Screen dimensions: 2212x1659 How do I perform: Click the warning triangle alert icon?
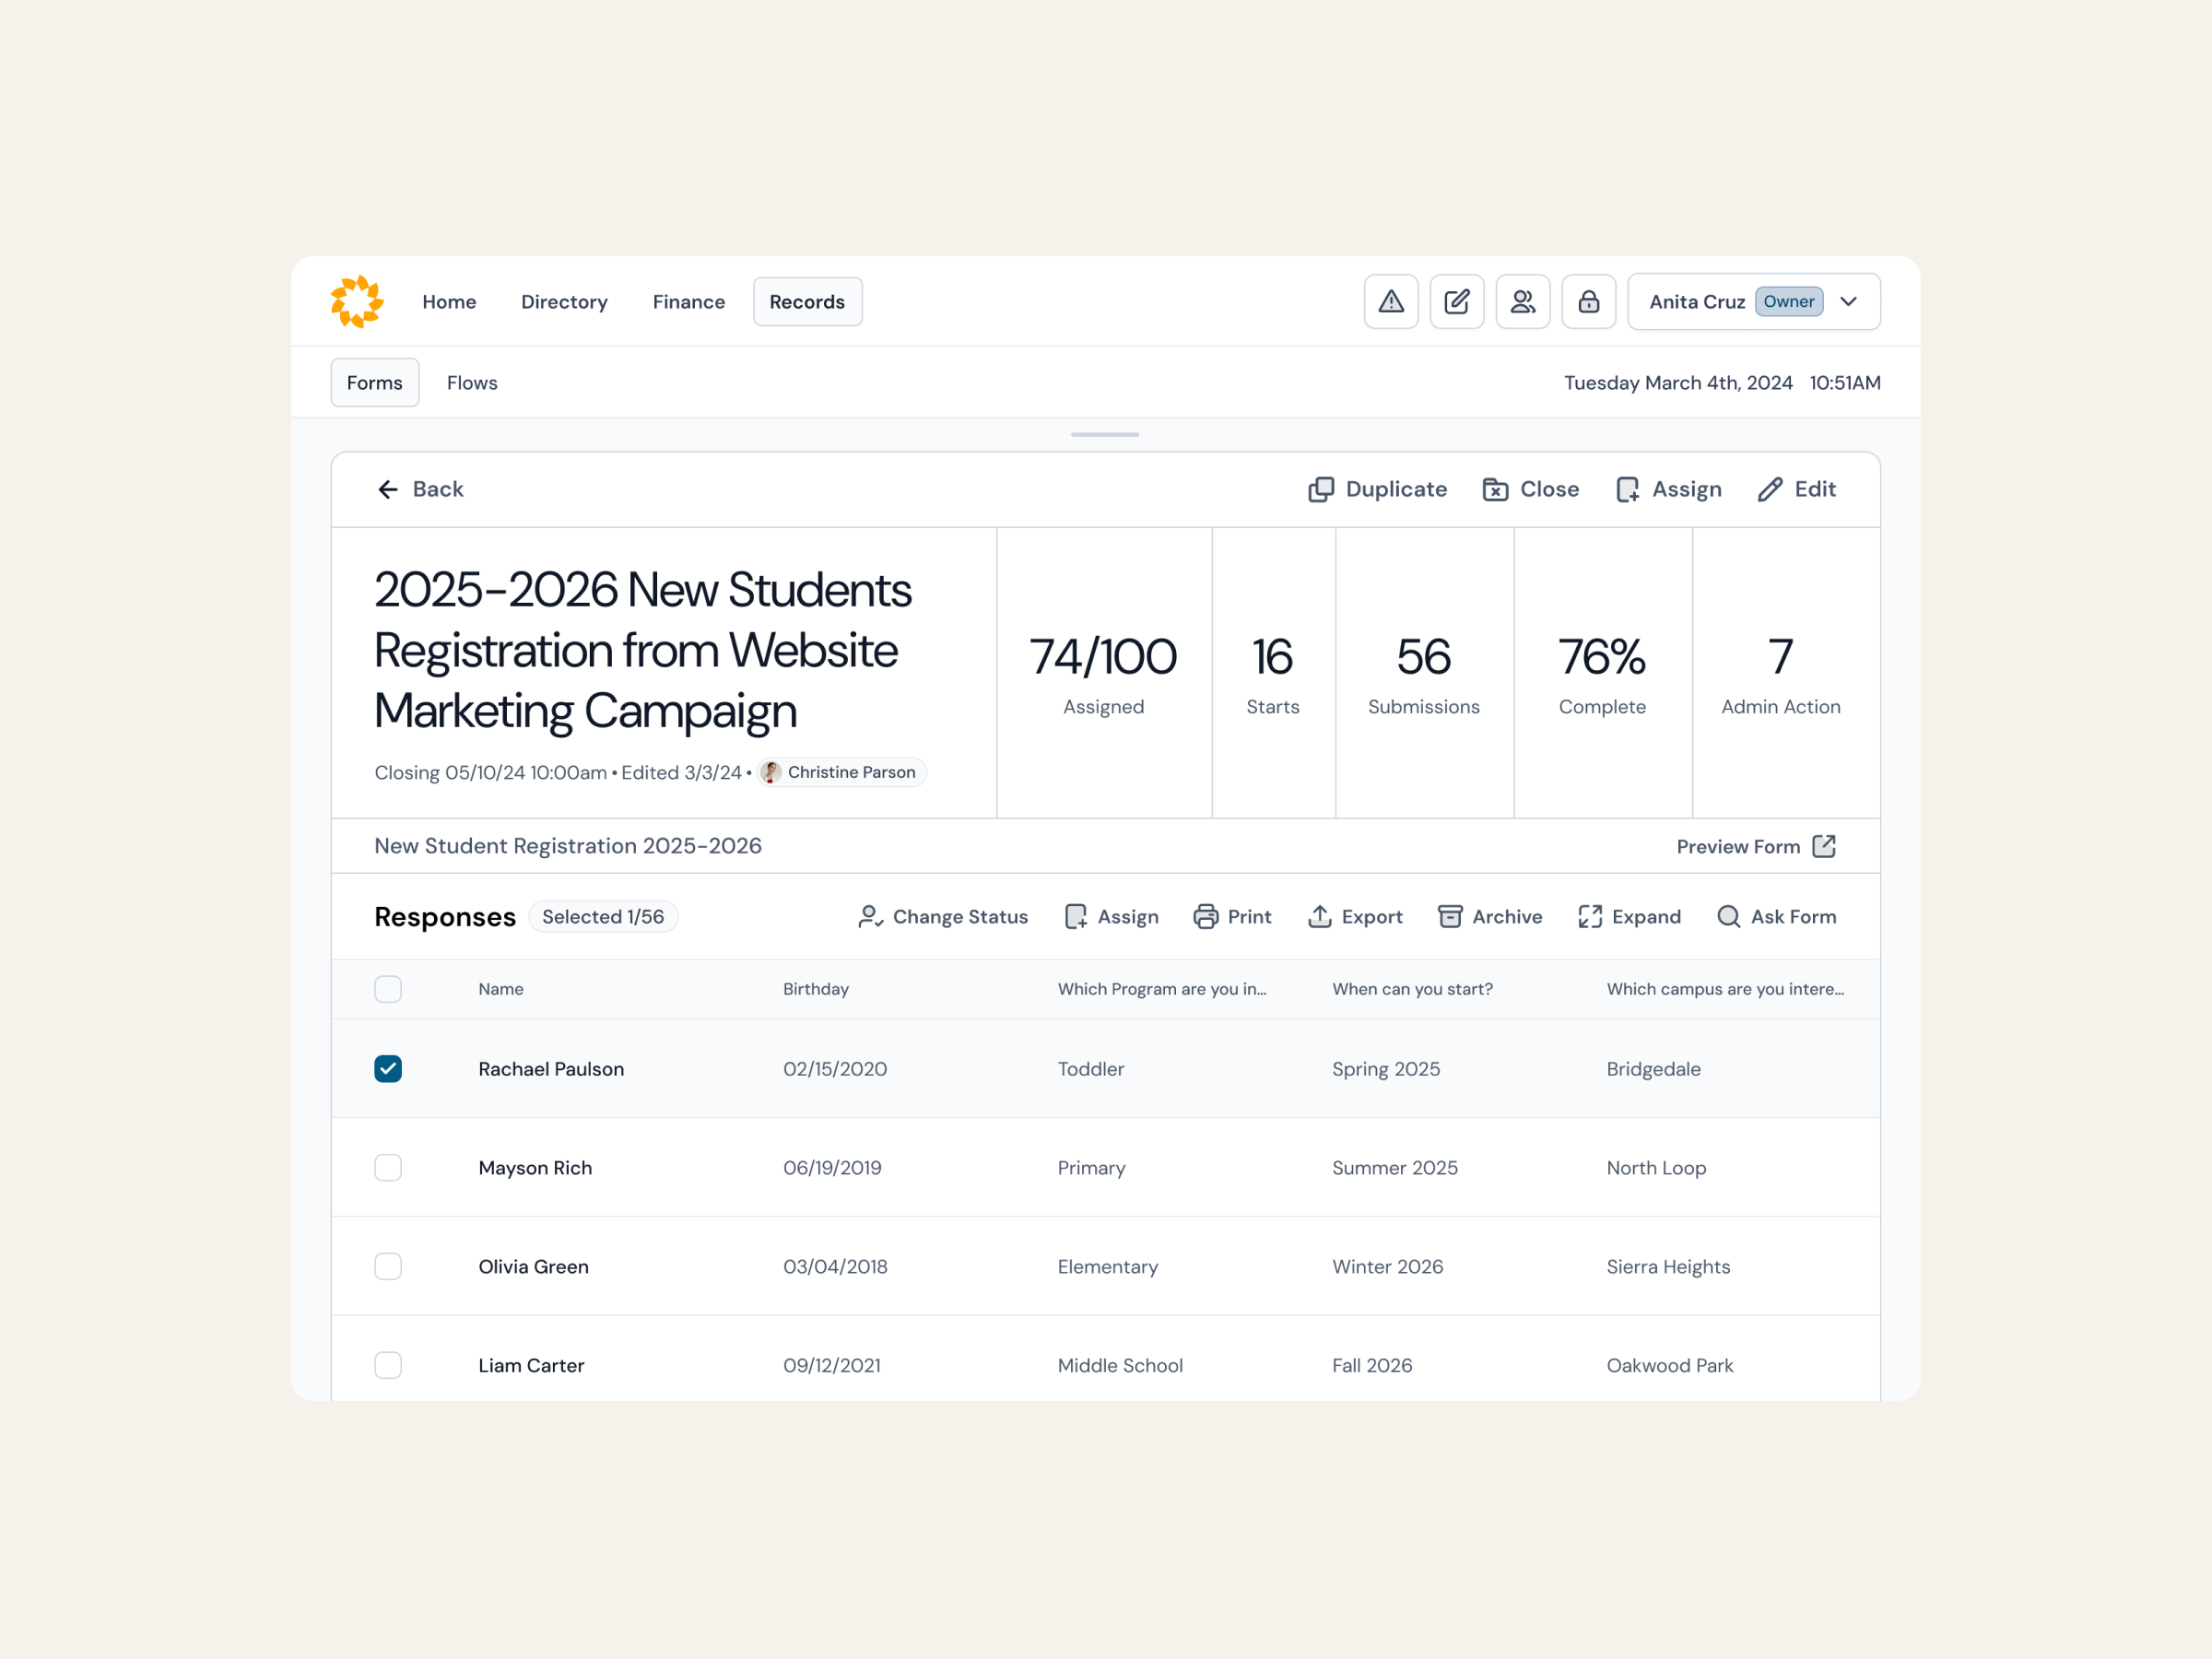click(x=1391, y=301)
